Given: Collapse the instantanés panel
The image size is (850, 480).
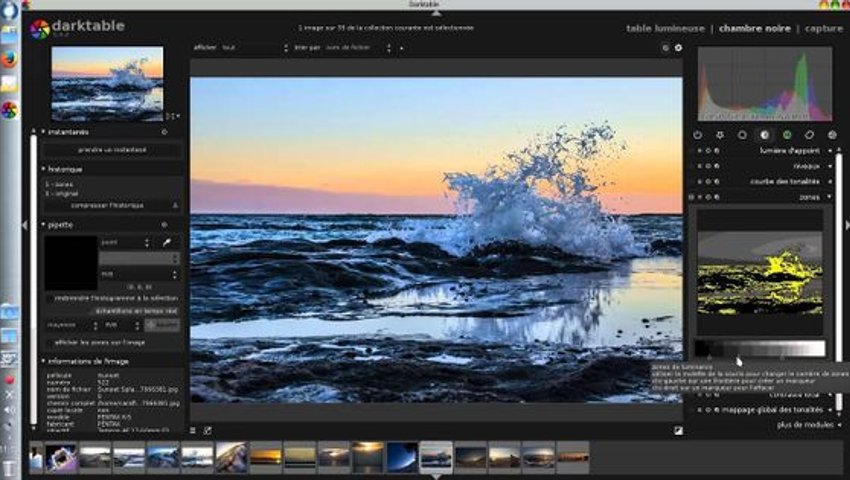Looking at the screenshot, I should pyautogui.click(x=43, y=132).
